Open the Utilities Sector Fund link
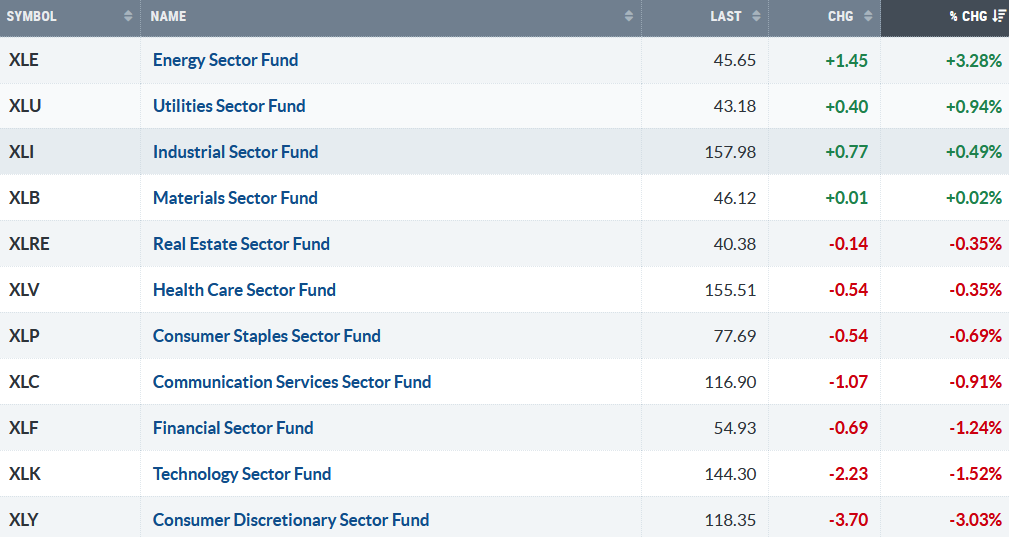 pyautogui.click(x=229, y=106)
